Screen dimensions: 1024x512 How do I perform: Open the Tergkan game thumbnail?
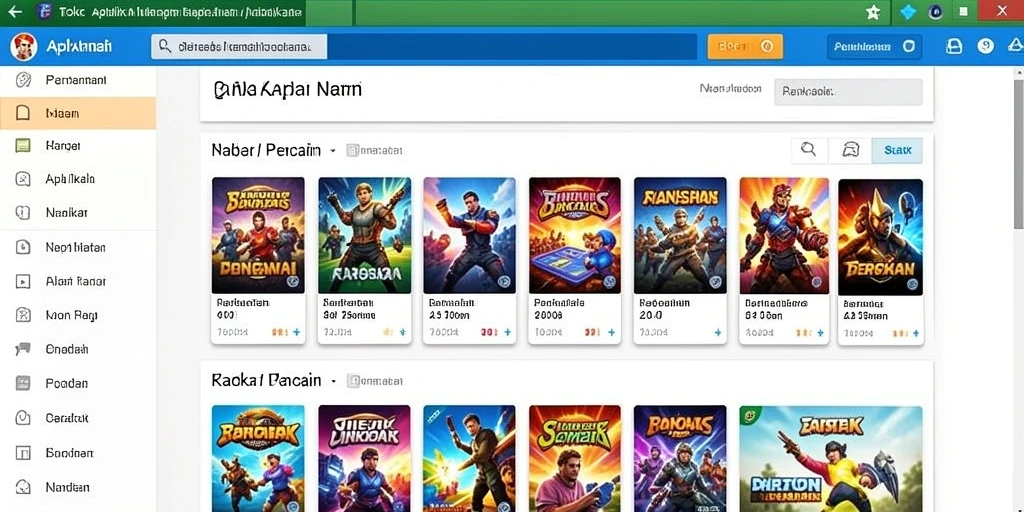[880, 237]
